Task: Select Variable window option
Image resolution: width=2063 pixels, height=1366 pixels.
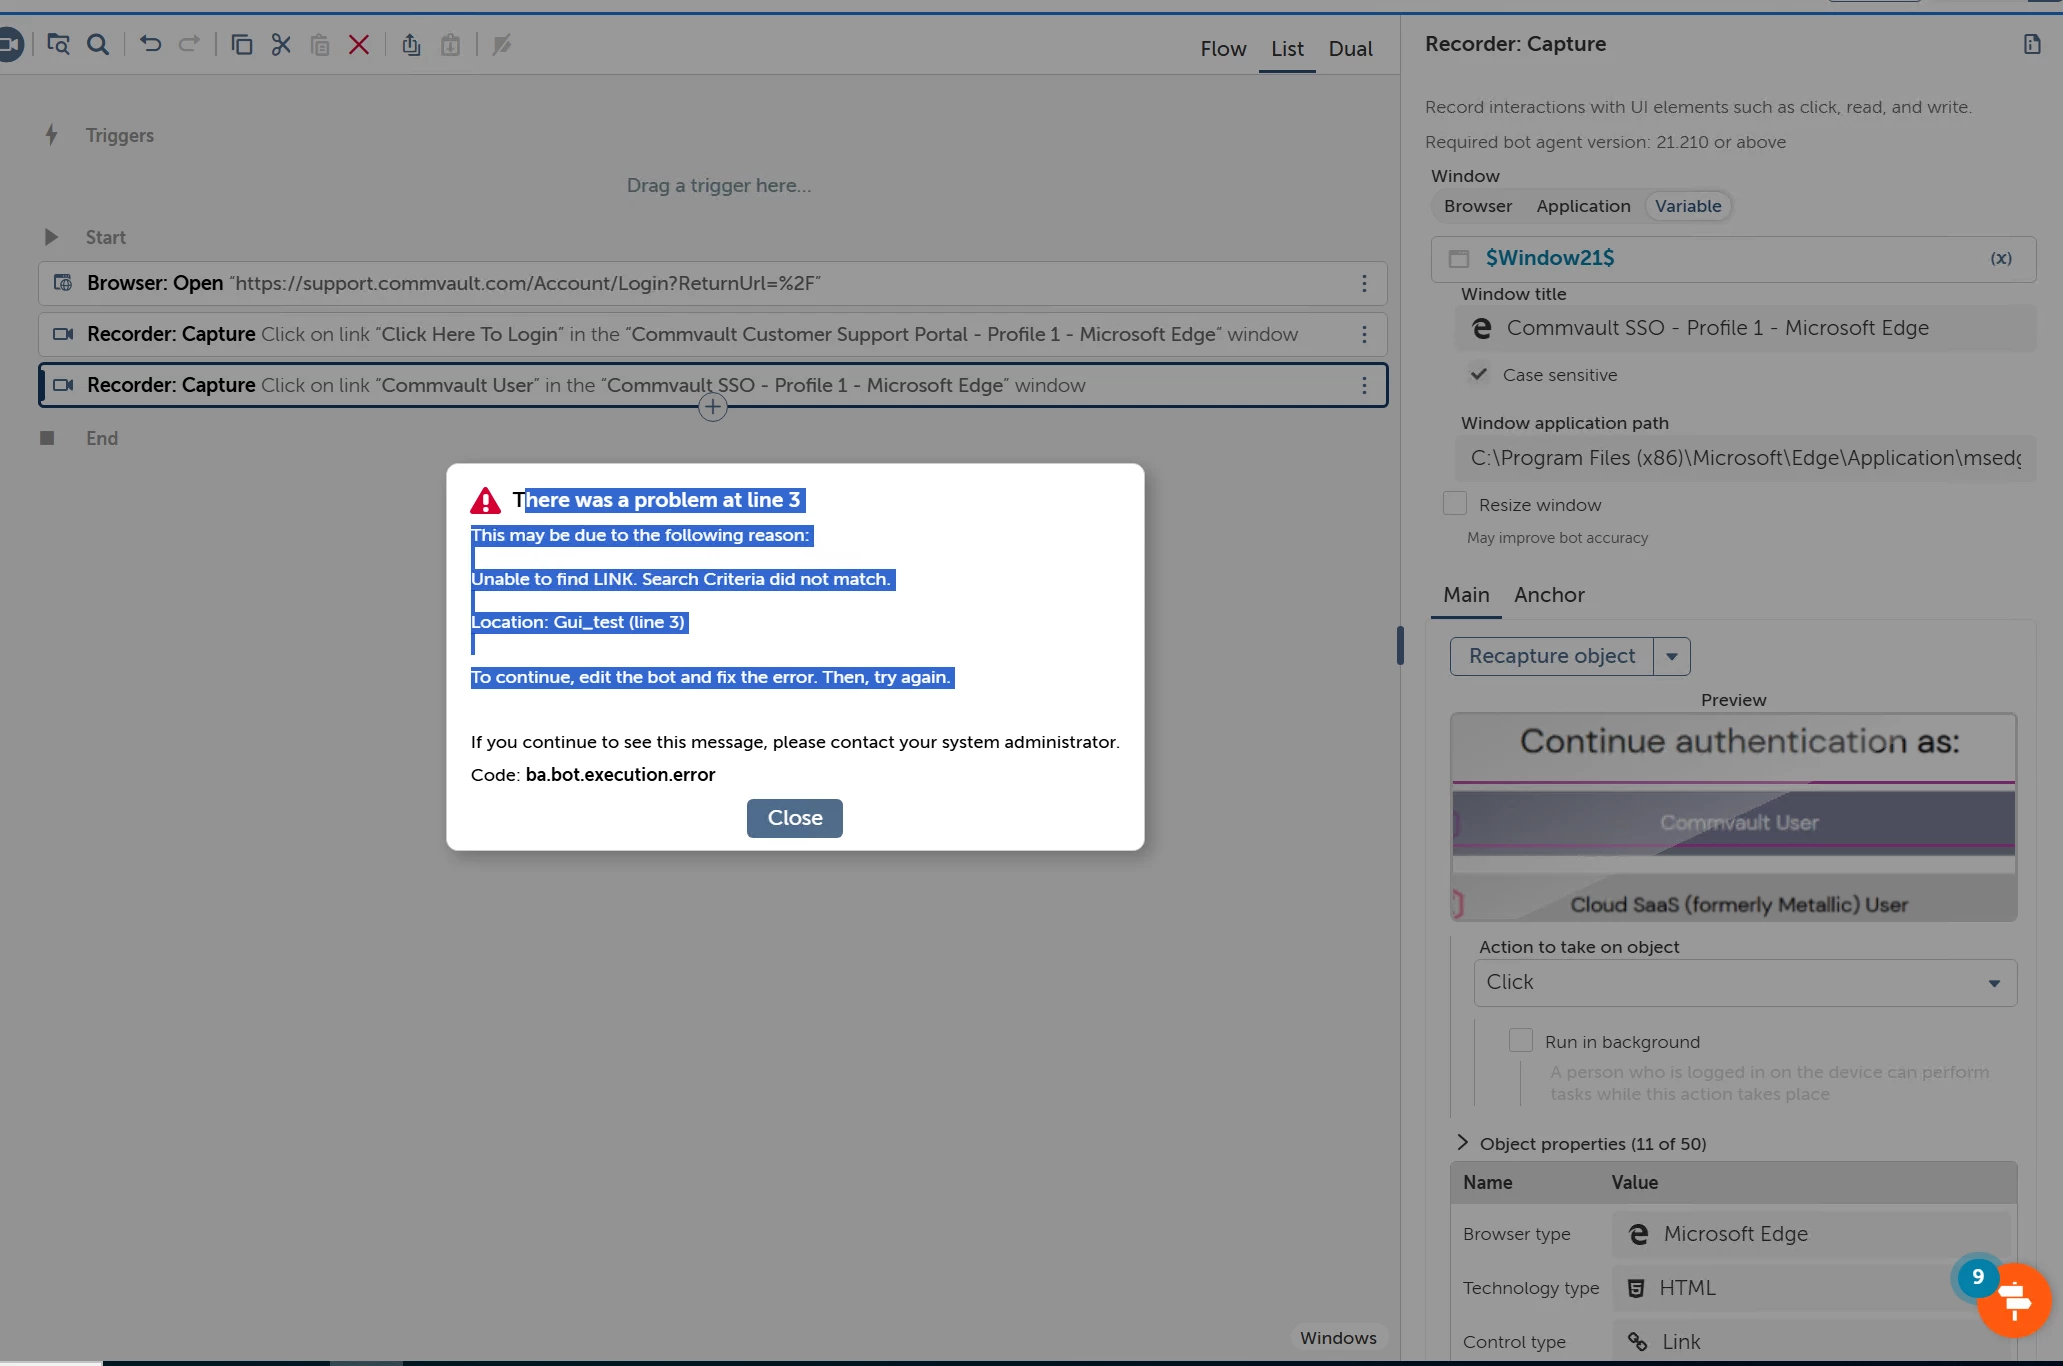Action: tap(1688, 206)
